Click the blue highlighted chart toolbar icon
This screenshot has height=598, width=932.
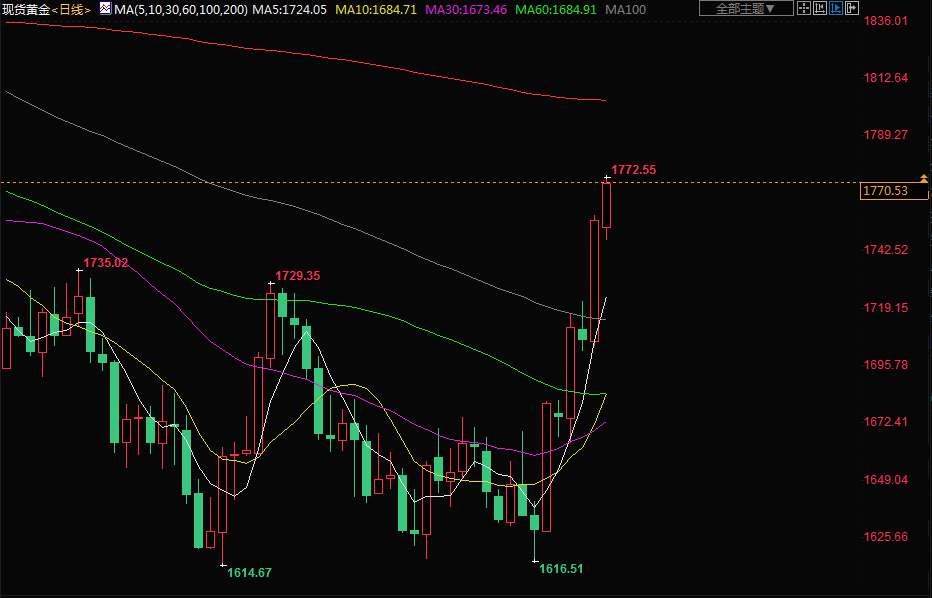835,8
